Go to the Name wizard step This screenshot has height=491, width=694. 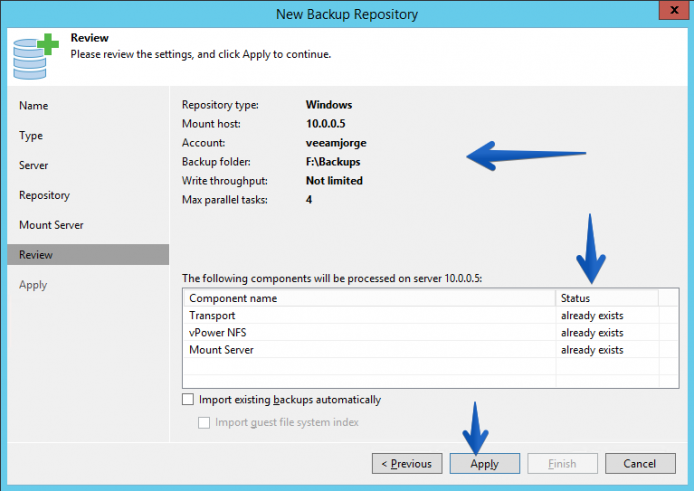coord(34,106)
